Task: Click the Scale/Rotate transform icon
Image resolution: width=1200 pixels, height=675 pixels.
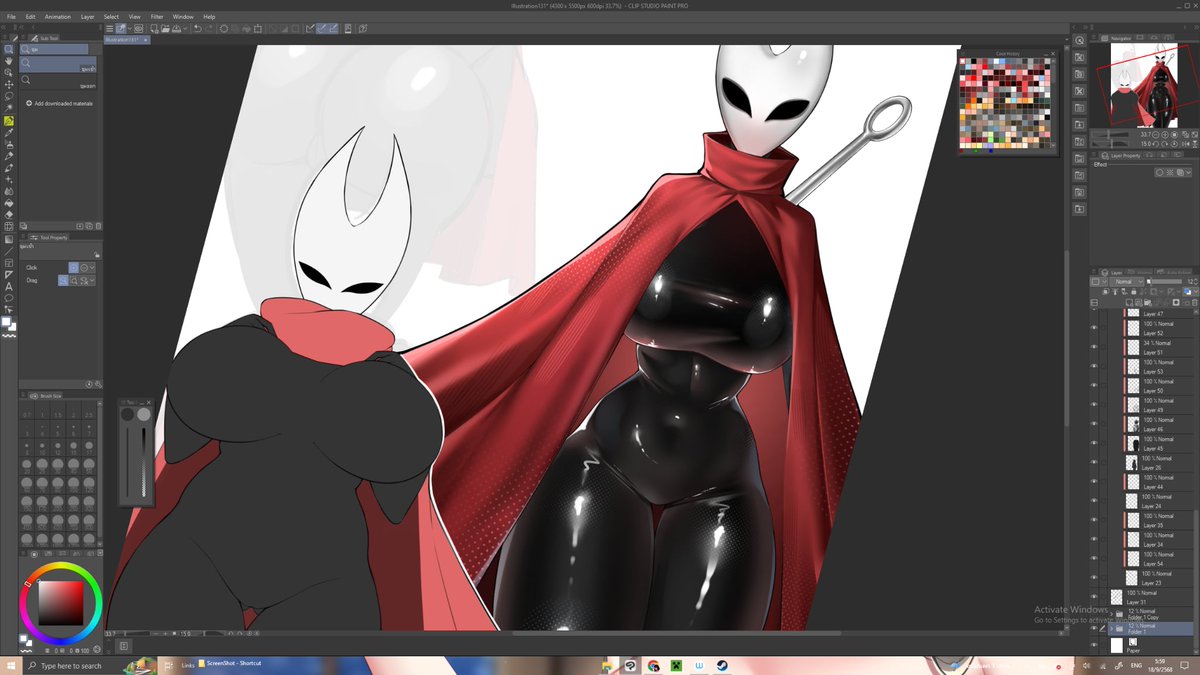Action: point(259,29)
